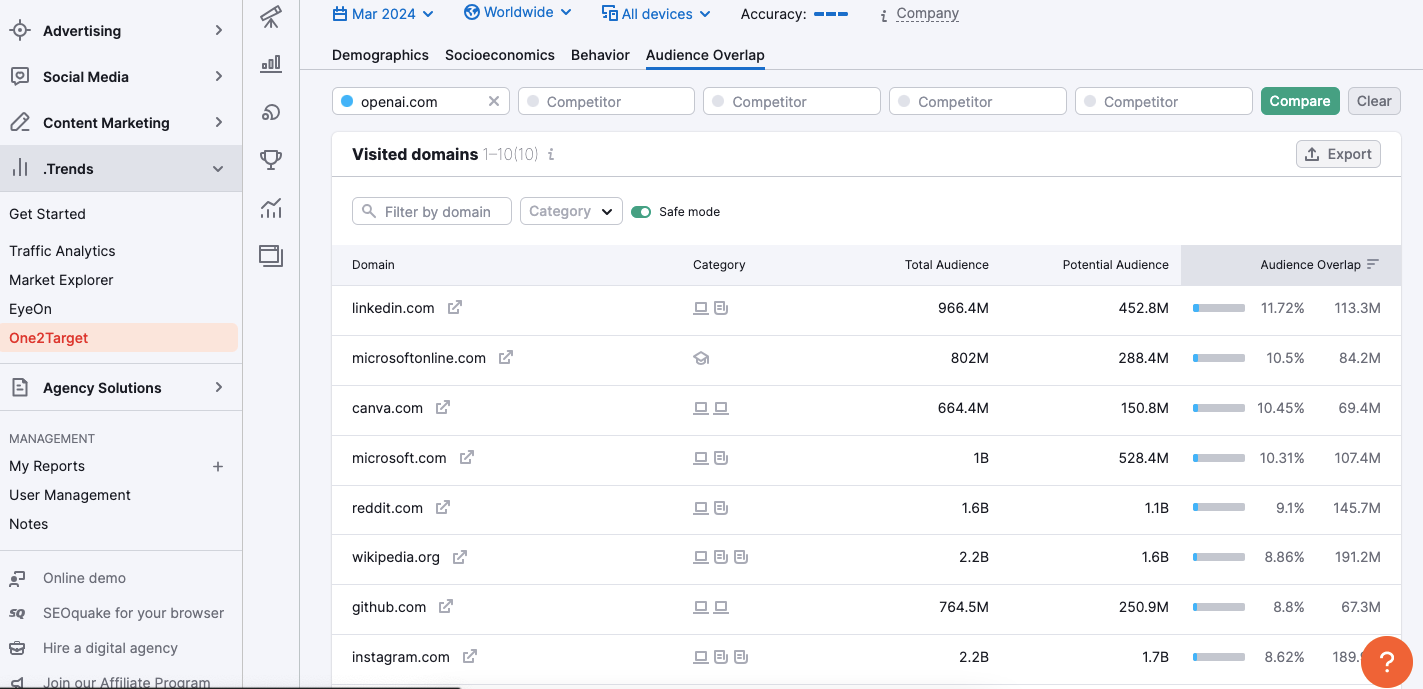Open reddit.com external link icon
Viewport: 1423px width, 689px height.
(443, 508)
